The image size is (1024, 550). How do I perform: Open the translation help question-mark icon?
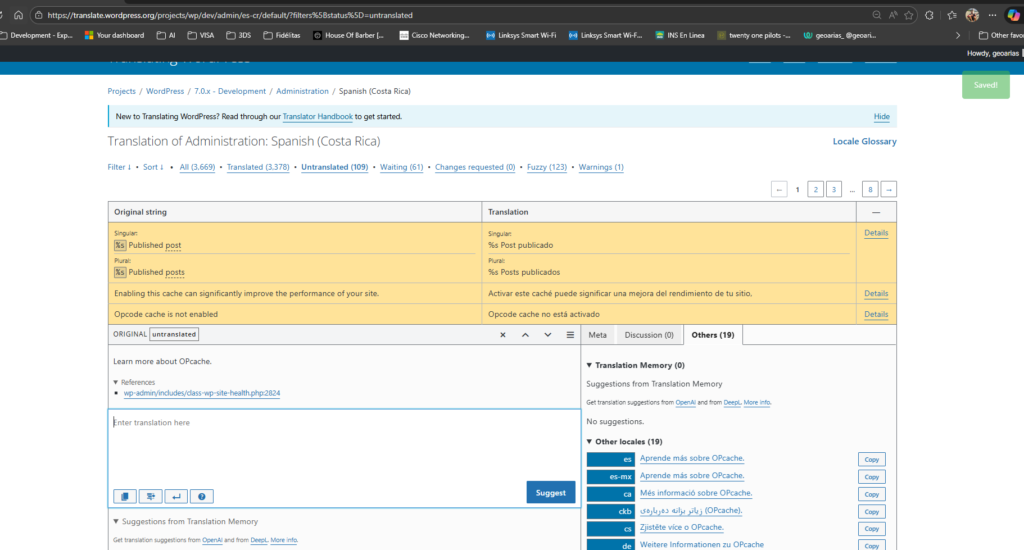pyautogui.click(x=201, y=496)
